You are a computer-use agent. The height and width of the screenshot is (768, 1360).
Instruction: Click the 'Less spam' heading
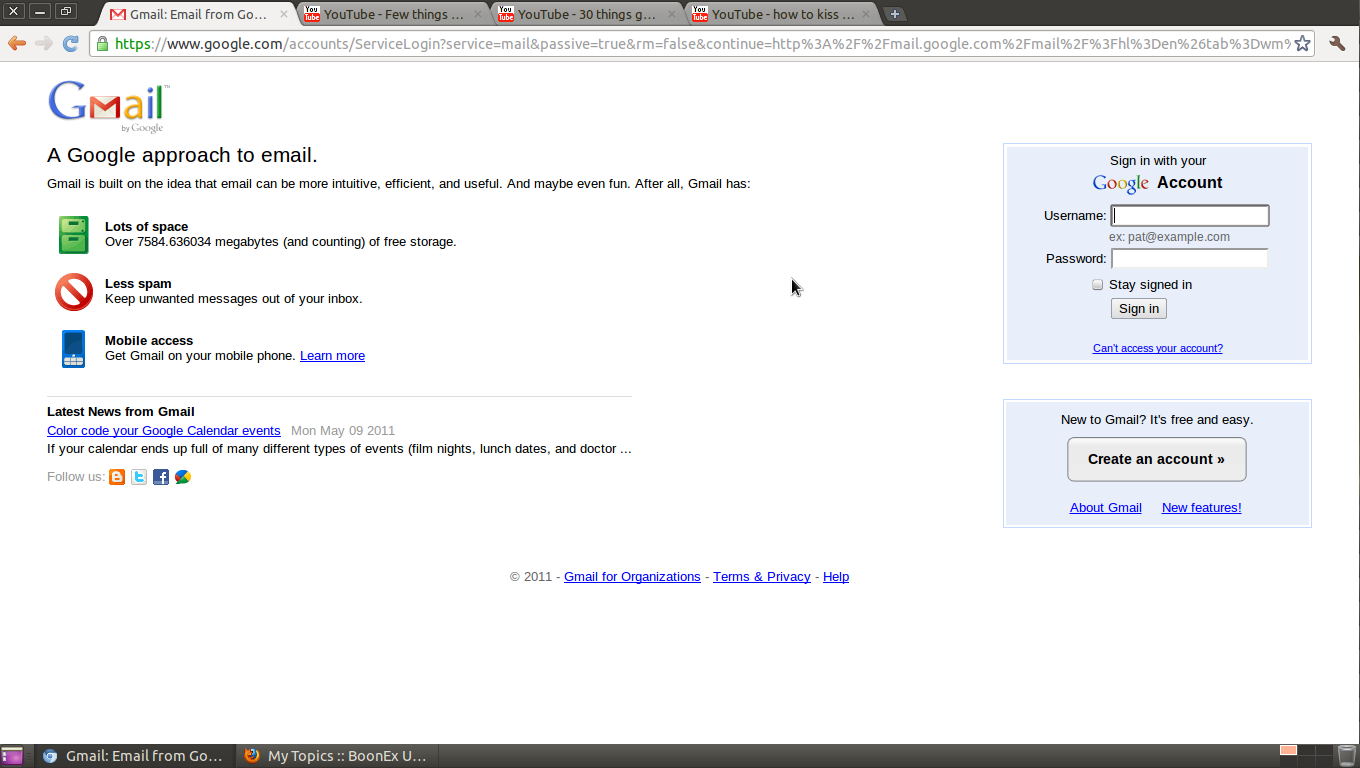point(138,284)
